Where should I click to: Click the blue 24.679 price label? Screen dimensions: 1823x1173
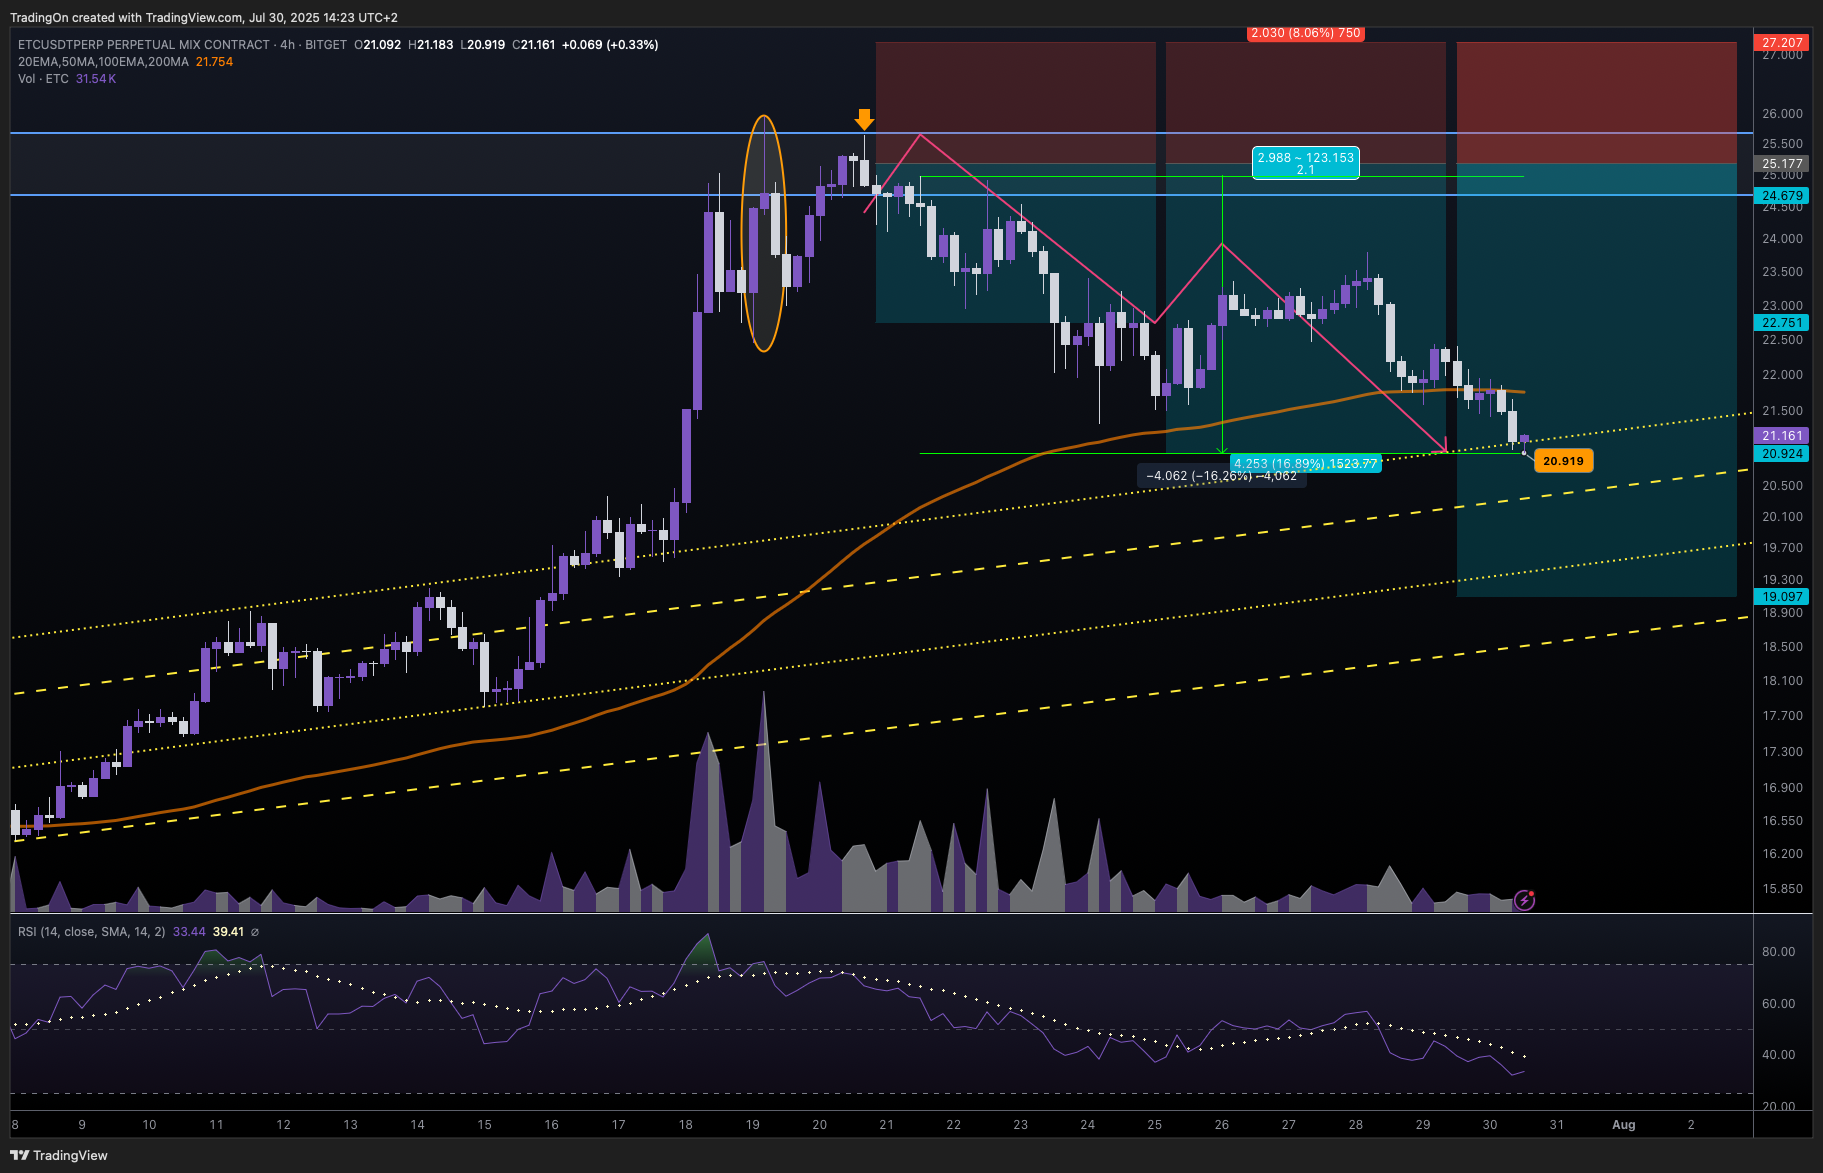tap(1783, 196)
